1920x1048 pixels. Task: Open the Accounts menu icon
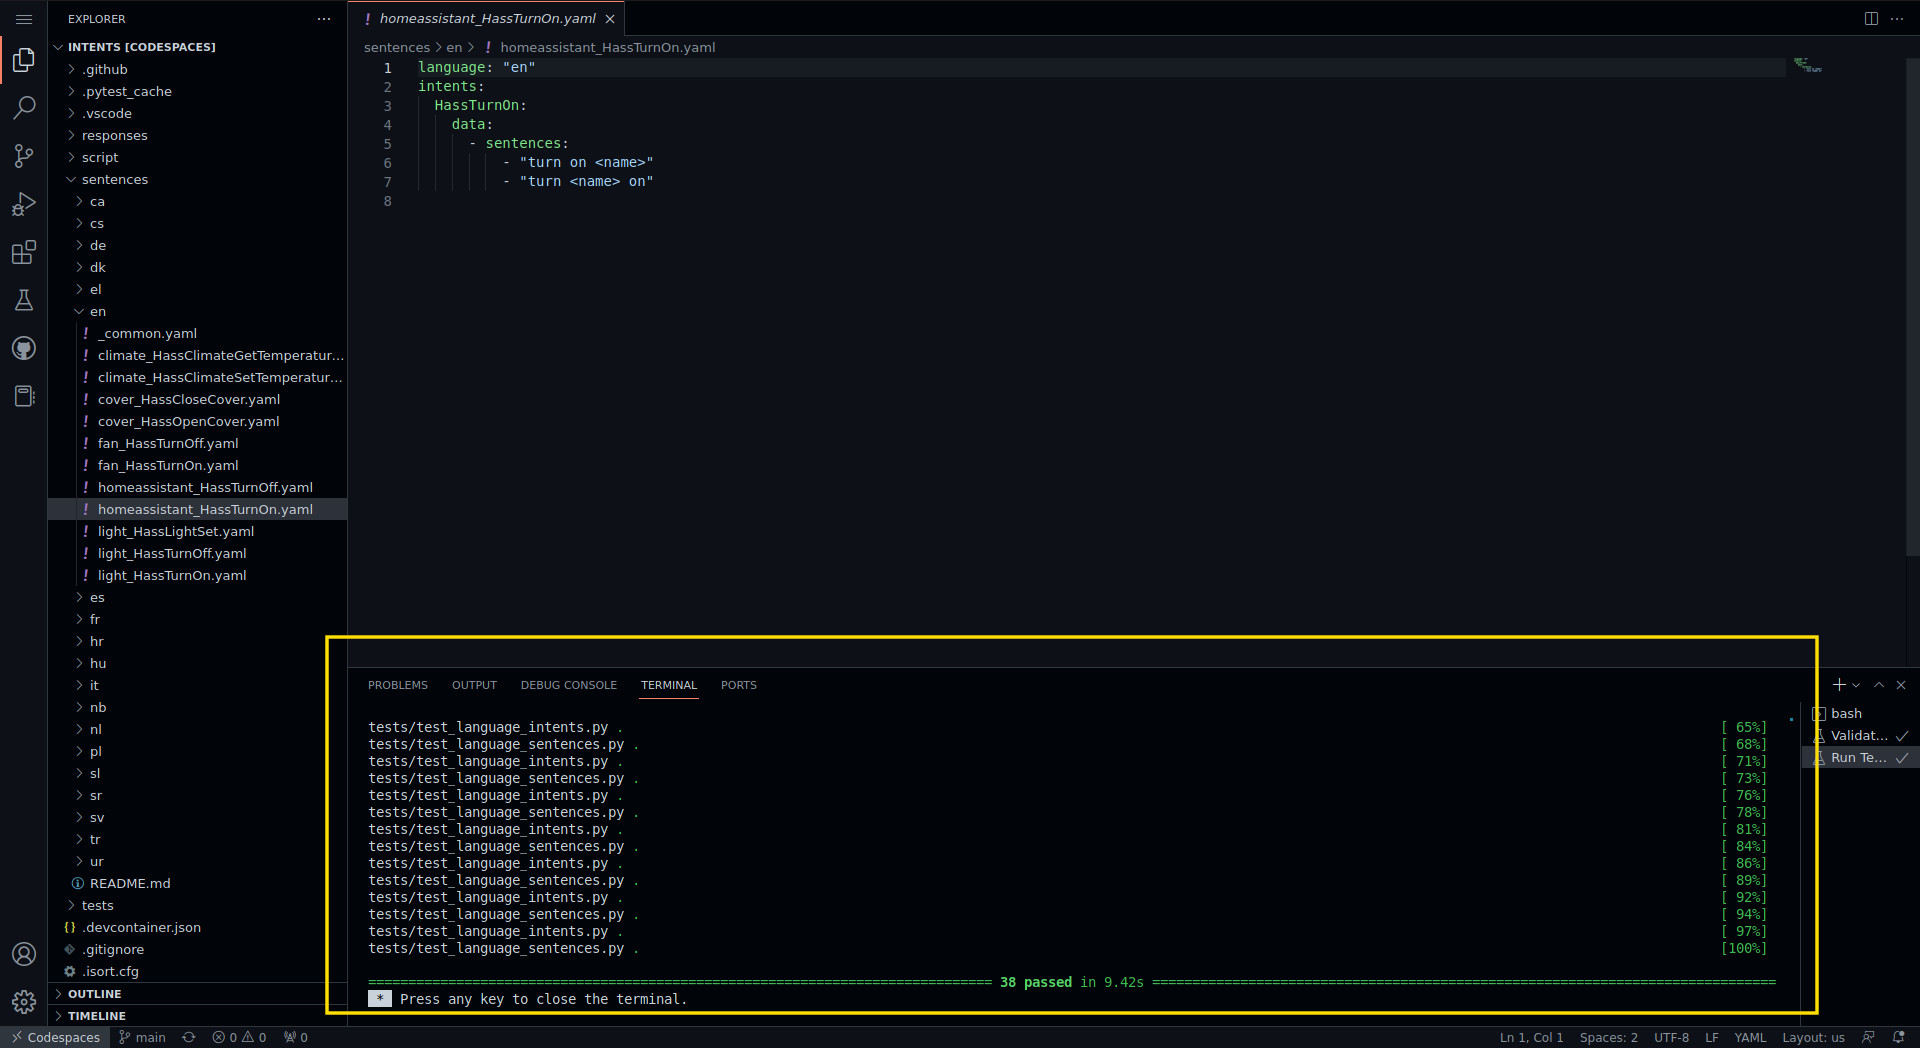point(24,954)
